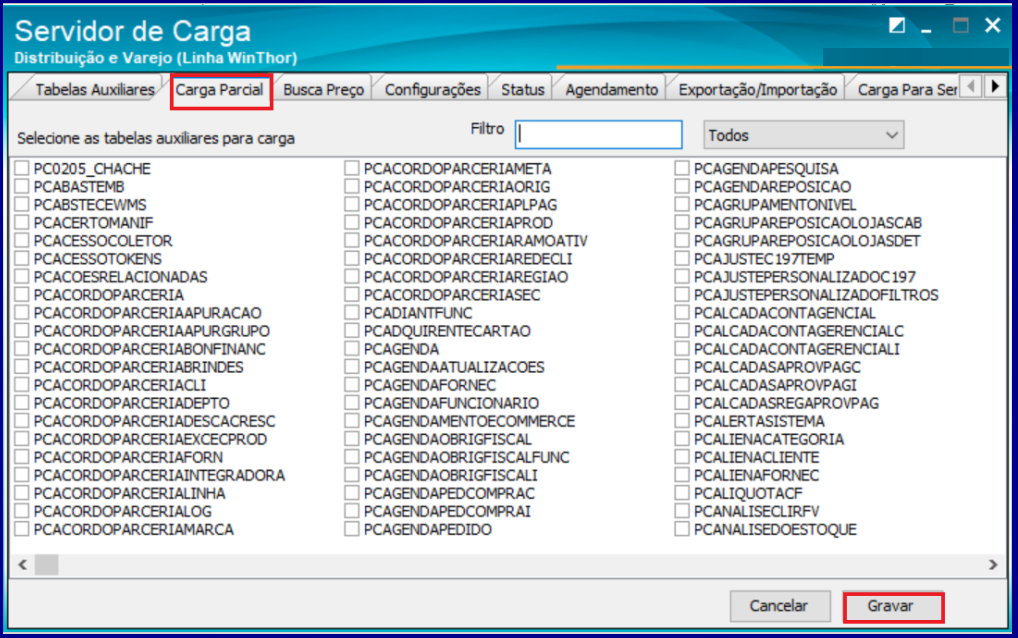Click the PCACORDOPARCERIADESCACRESC label

tap(155, 421)
